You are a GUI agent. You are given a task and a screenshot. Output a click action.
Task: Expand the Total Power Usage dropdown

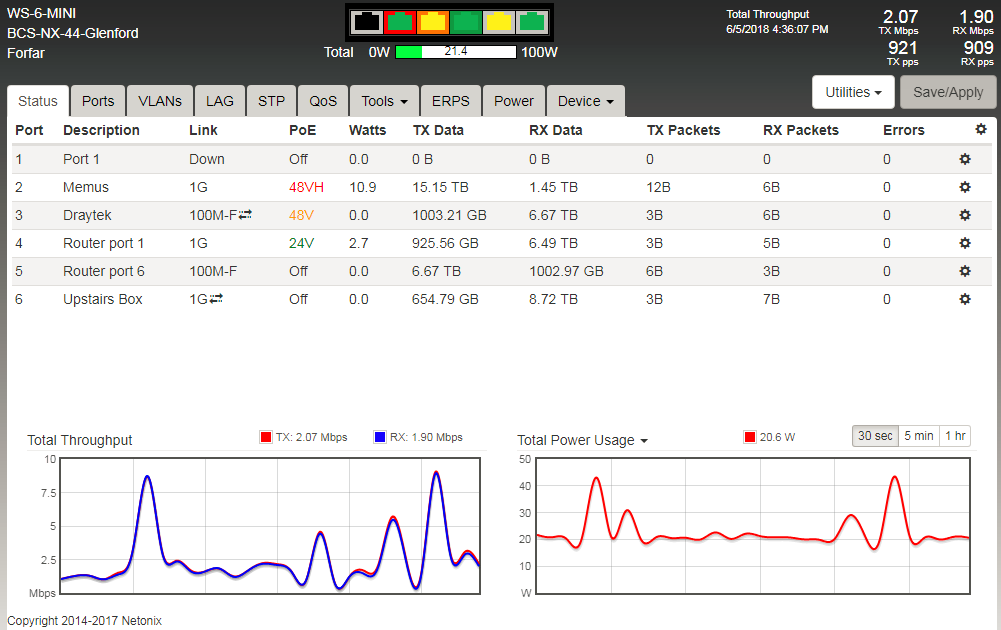pos(583,441)
